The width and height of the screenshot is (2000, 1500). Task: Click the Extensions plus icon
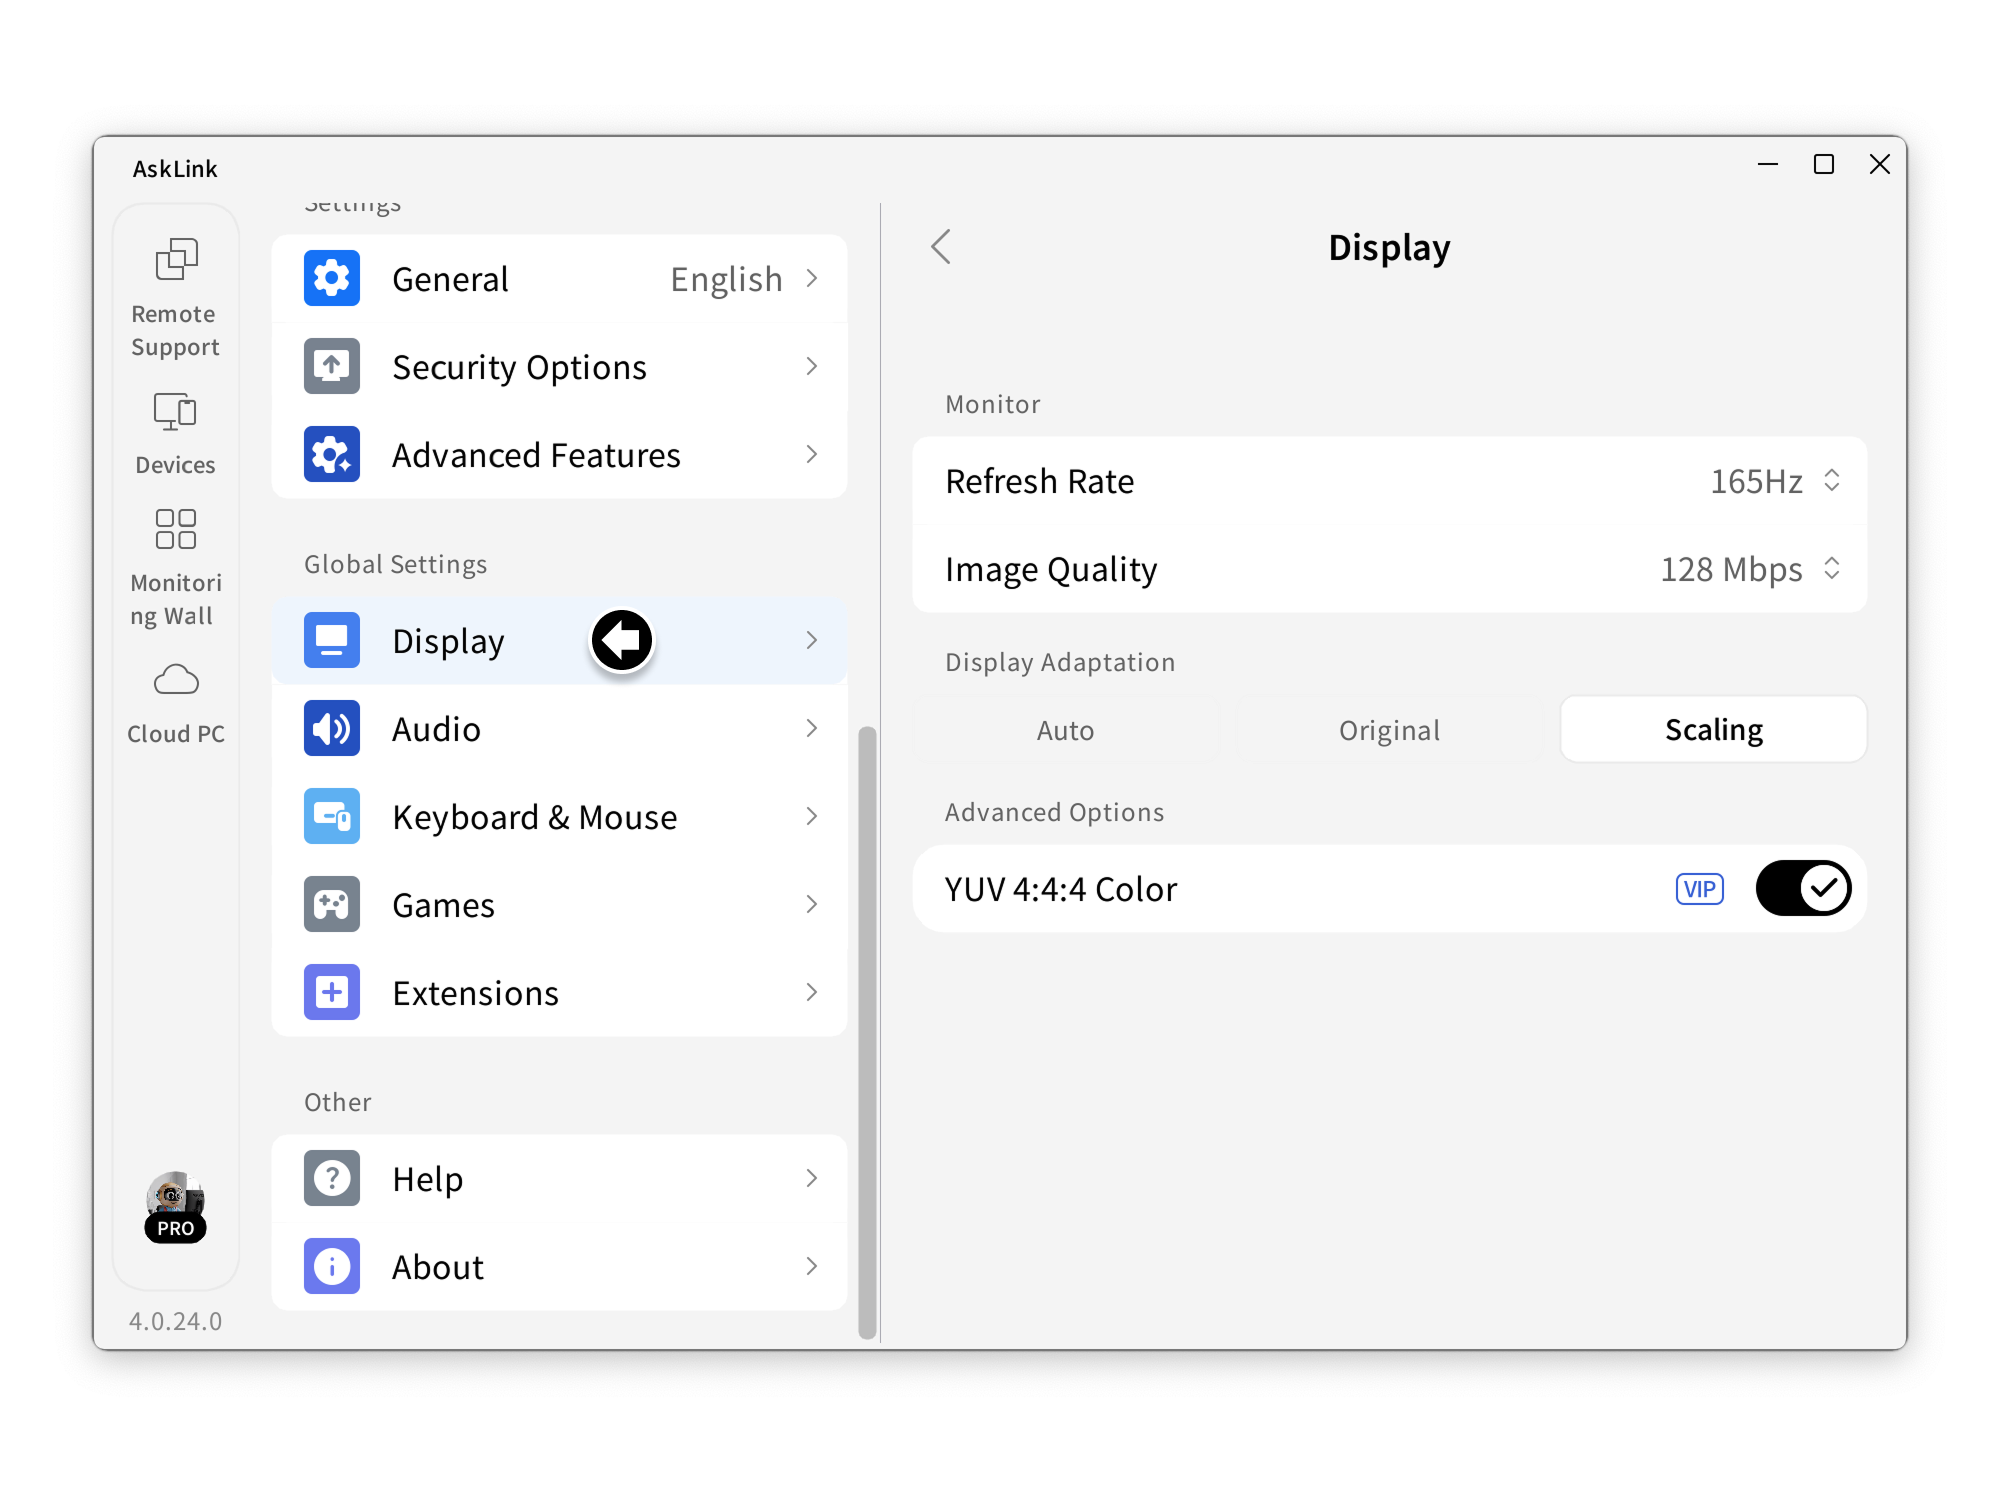332,993
